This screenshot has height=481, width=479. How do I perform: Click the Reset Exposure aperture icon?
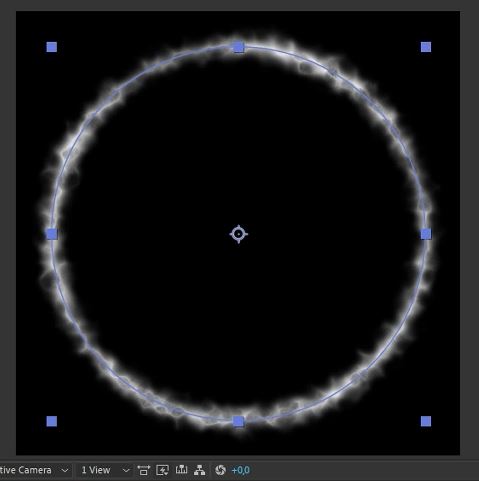pos(220,470)
